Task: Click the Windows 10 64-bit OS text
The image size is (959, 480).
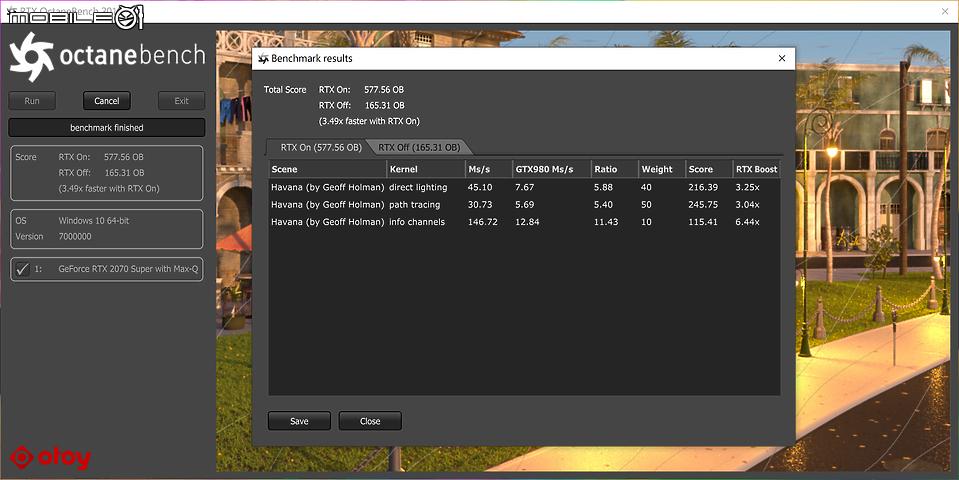Action: coord(94,221)
